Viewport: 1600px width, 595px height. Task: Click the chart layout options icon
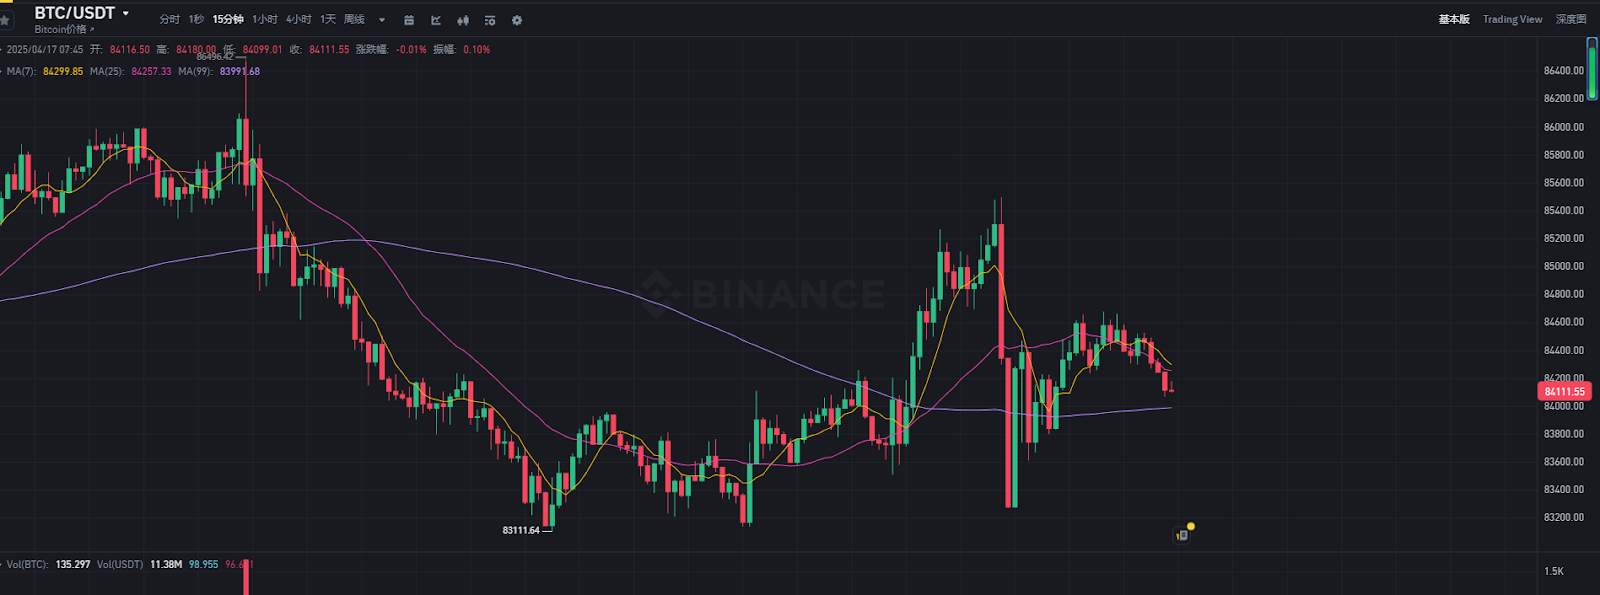click(x=490, y=20)
